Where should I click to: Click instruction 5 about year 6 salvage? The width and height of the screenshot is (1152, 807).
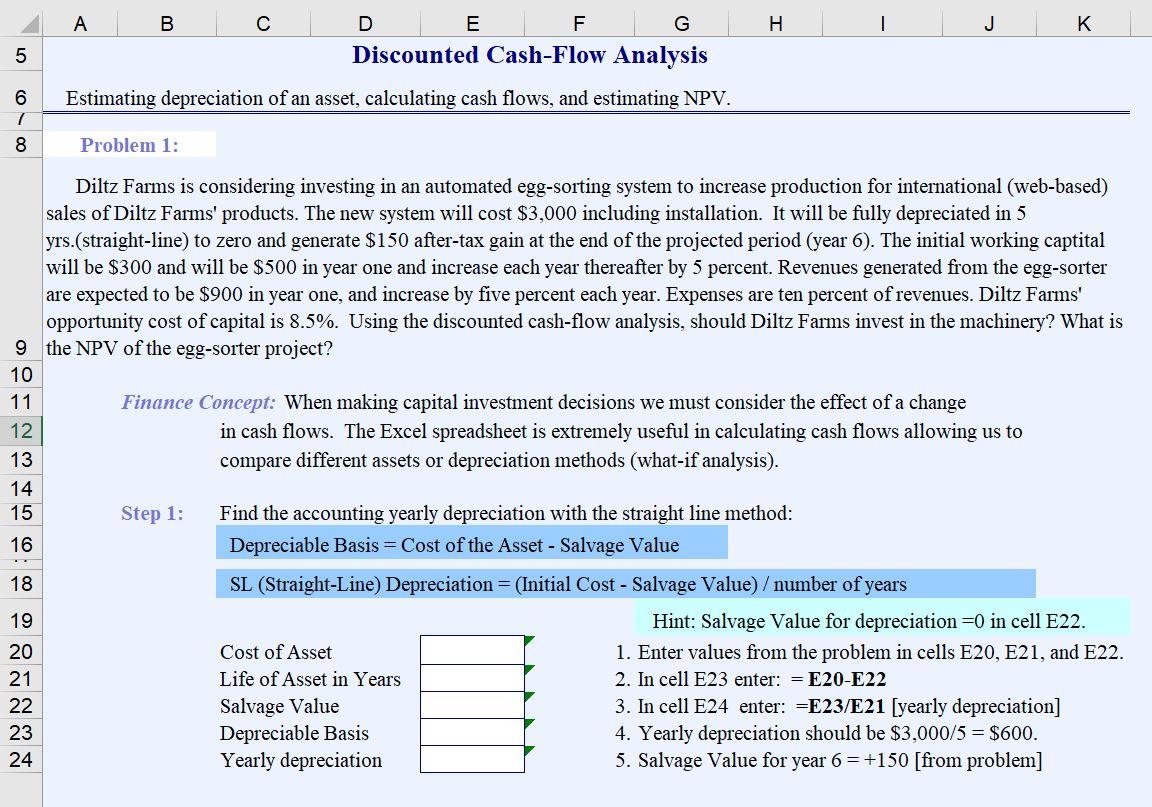pyautogui.click(x=829, y=760)
